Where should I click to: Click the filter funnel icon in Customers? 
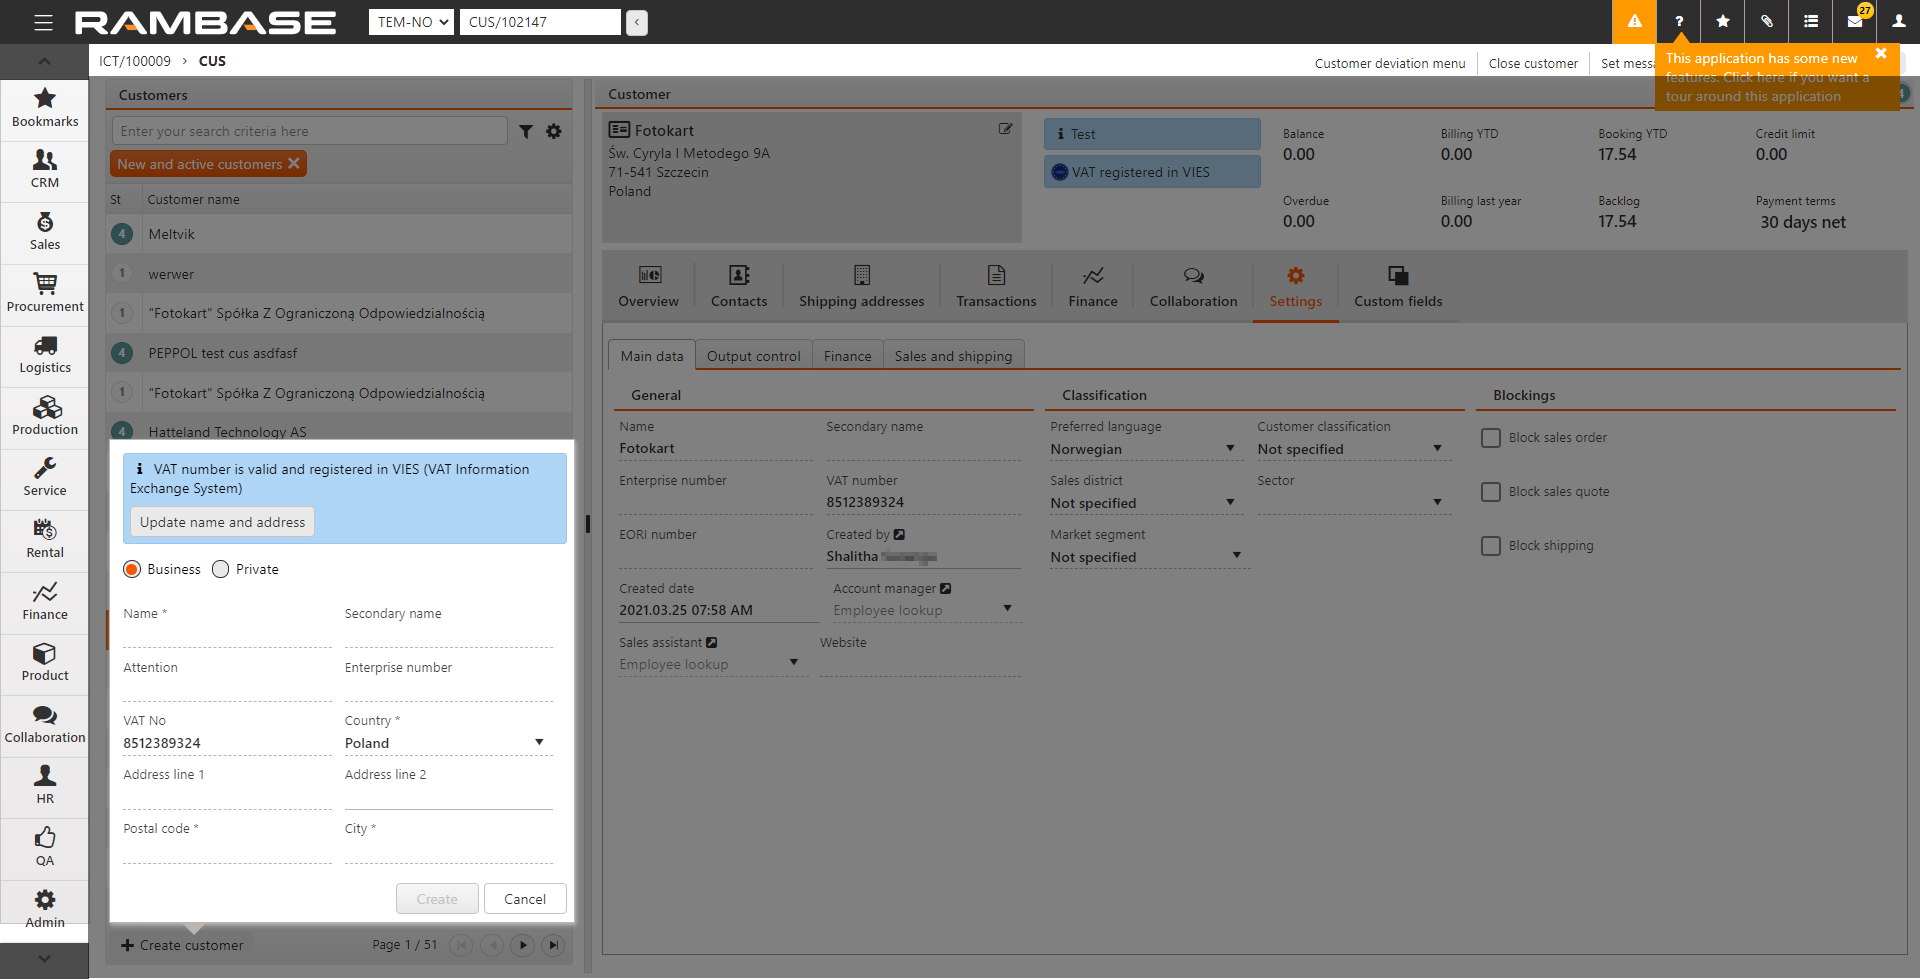coord(526,132)
